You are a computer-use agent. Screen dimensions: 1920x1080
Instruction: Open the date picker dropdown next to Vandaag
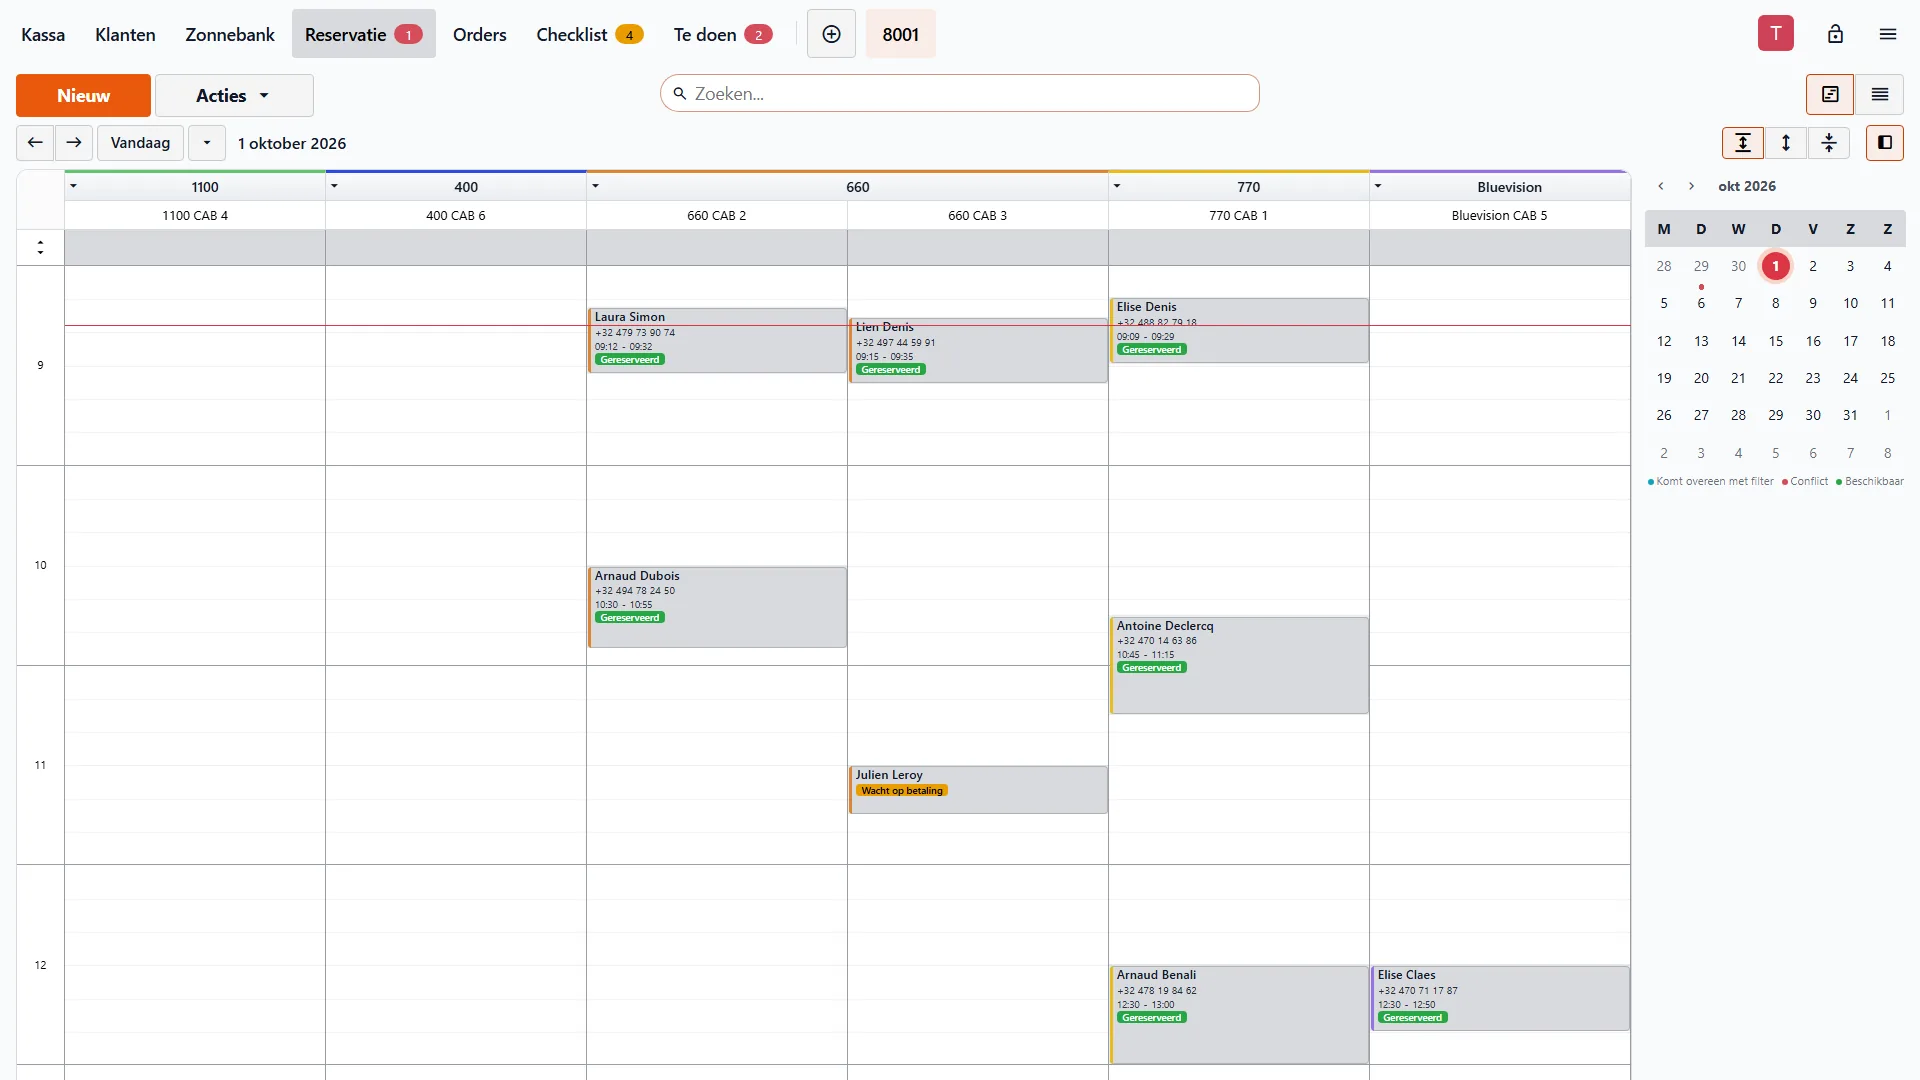207,143
